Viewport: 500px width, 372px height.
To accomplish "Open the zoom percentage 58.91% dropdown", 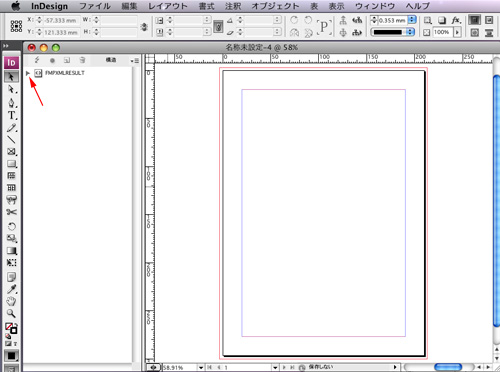I will (201, 367).
